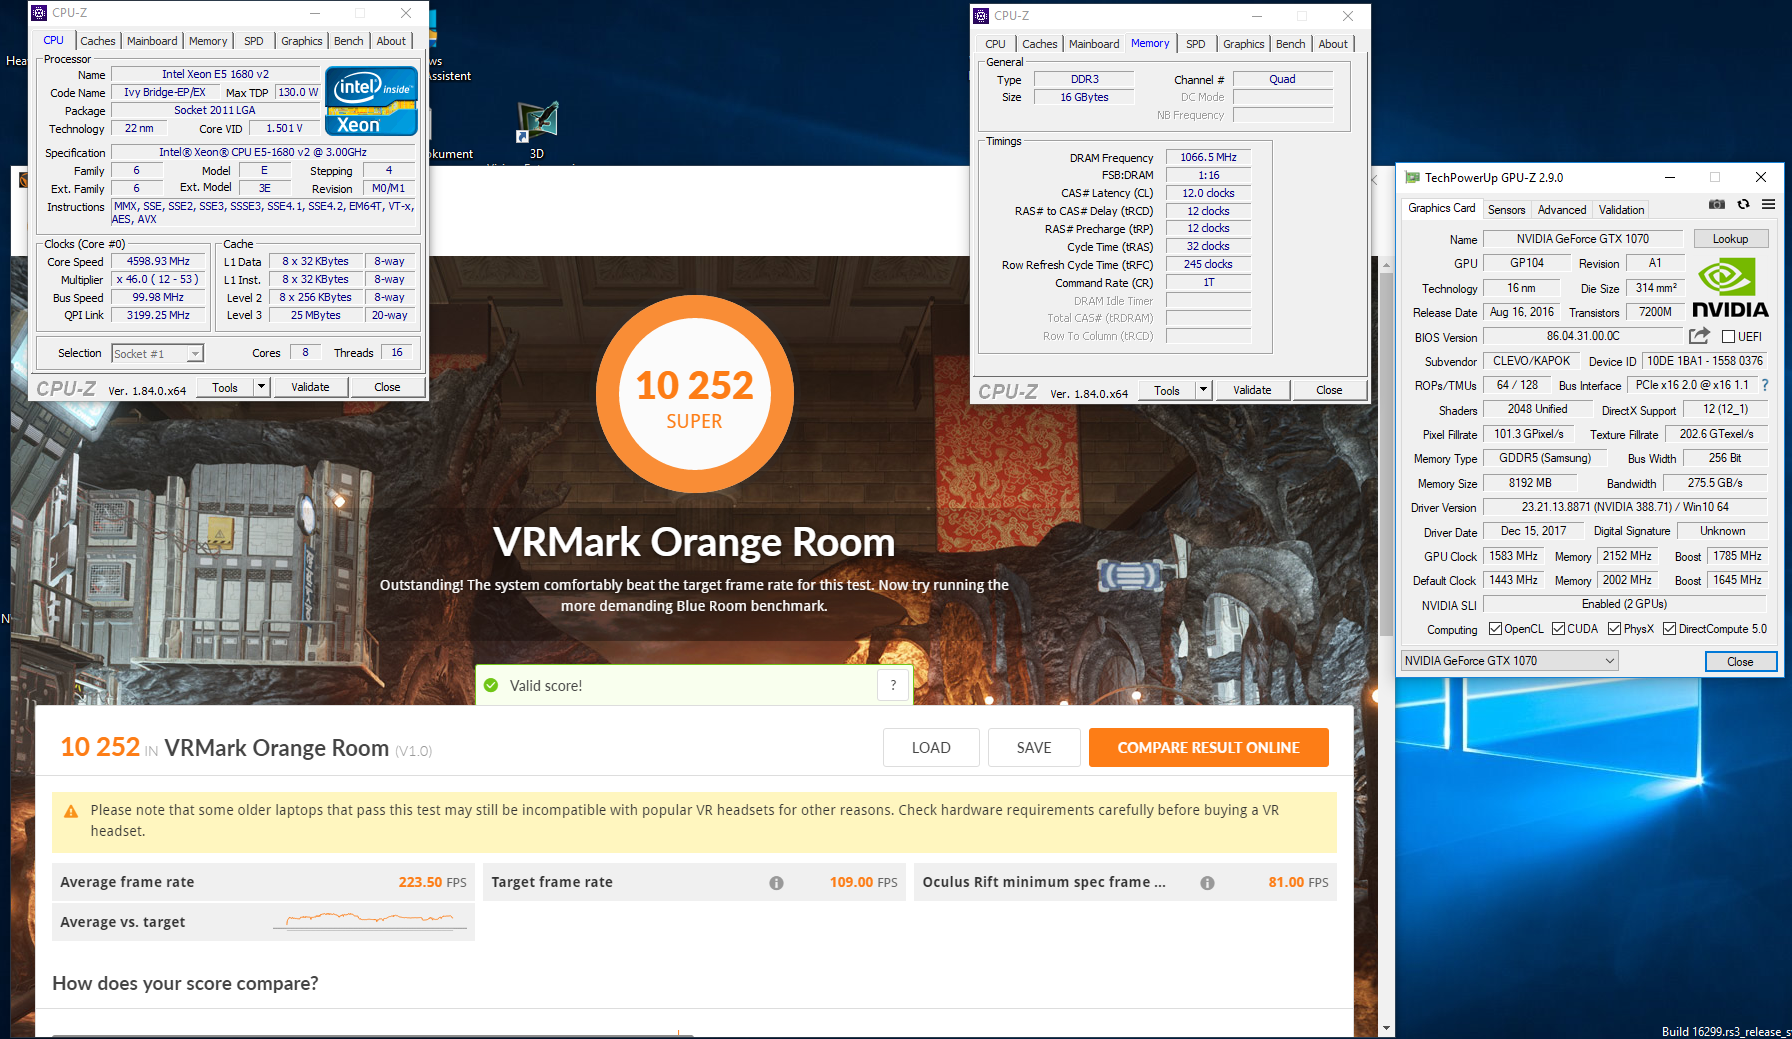Viewport: 1792px width, 1039px height.
Task: Click the NVIDIA logo in GPU-Z
Action: coord(1730,288)
